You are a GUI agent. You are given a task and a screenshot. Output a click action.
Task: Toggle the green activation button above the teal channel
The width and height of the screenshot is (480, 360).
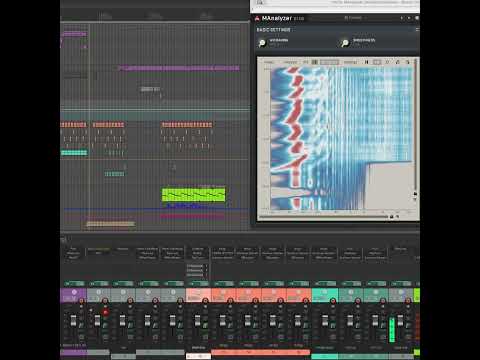pyautogui.click(x=325, y=284)
